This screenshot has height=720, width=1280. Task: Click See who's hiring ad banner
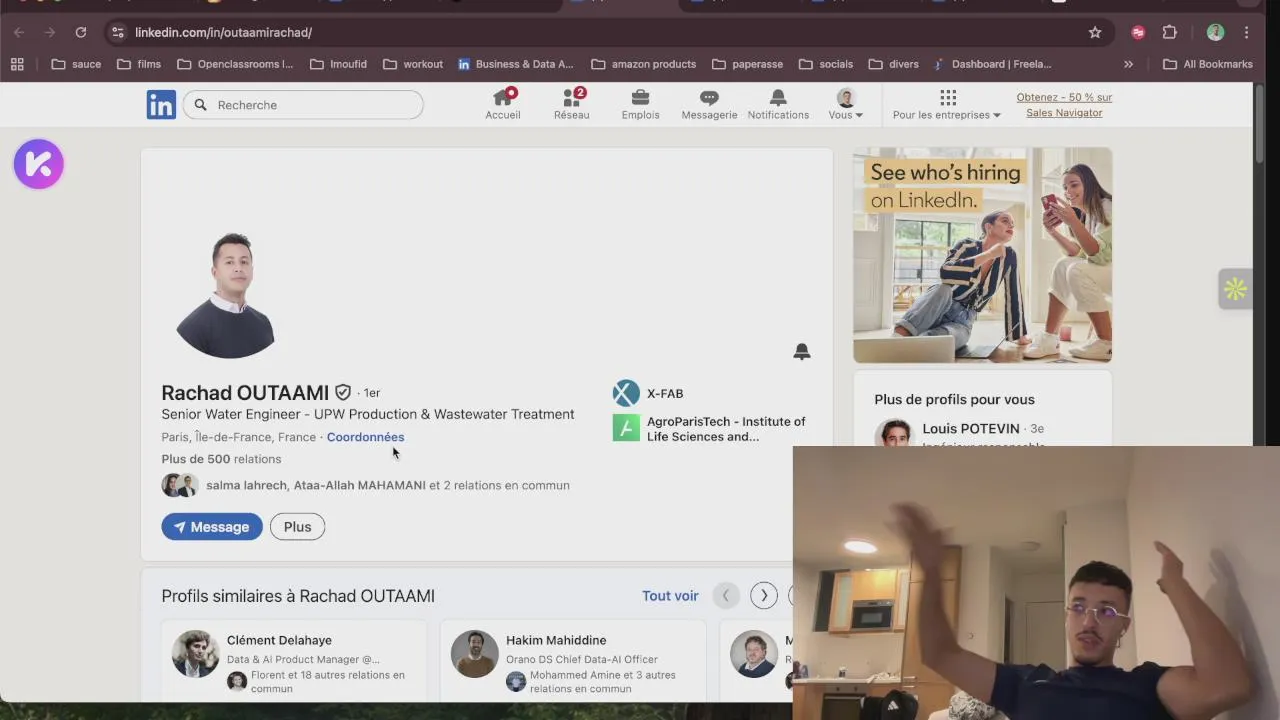tap(982, 255)
